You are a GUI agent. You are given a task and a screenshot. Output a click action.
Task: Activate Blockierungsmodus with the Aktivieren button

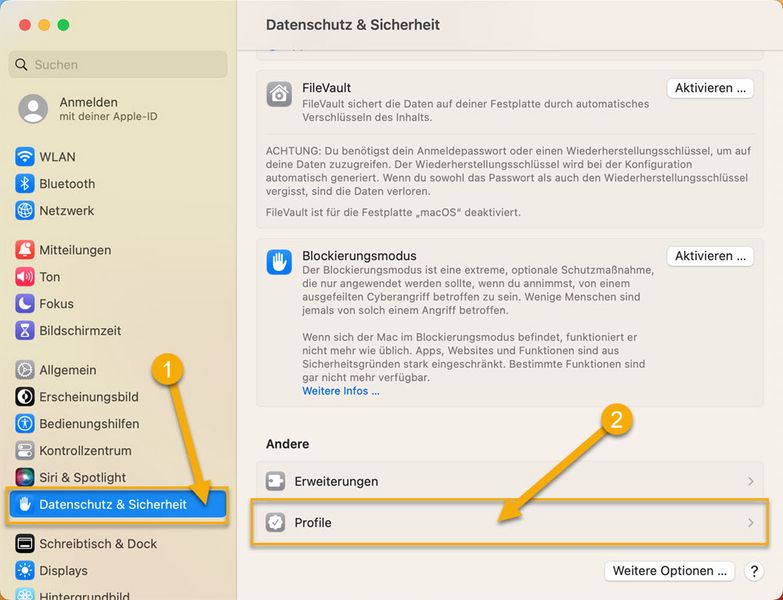click(710, 256)
